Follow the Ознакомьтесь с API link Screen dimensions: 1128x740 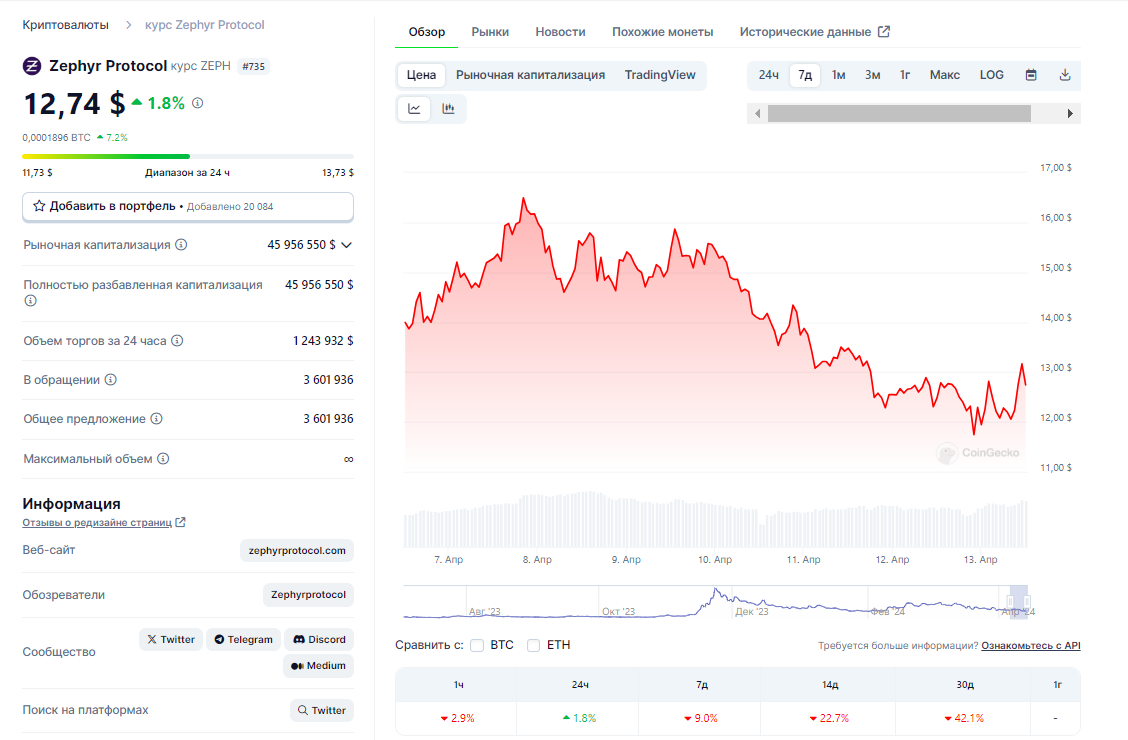click(x=1031, y=645)
